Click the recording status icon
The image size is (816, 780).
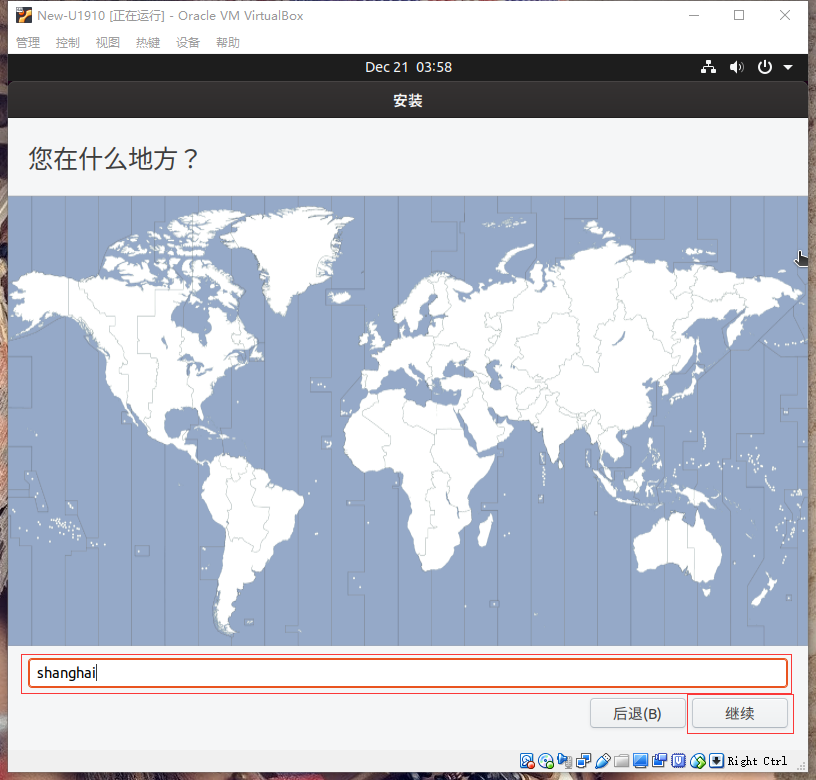[659, 761]
